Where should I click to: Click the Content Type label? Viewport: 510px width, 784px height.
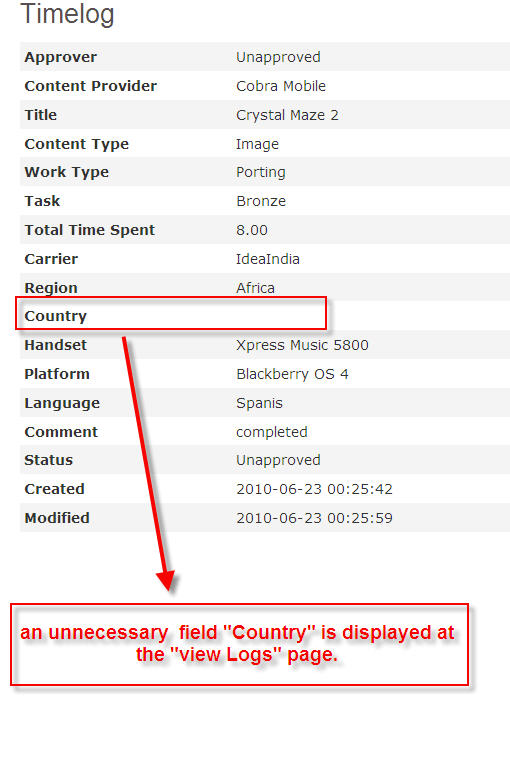[76, 144]
